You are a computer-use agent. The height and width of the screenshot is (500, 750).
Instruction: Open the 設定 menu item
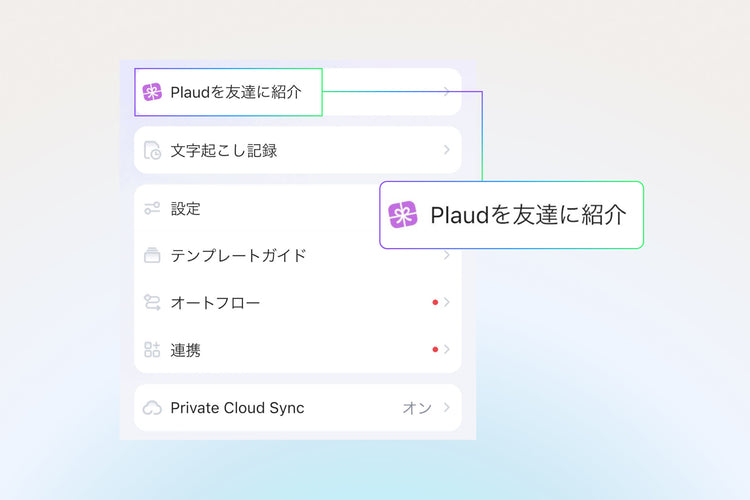coord(186,208)
